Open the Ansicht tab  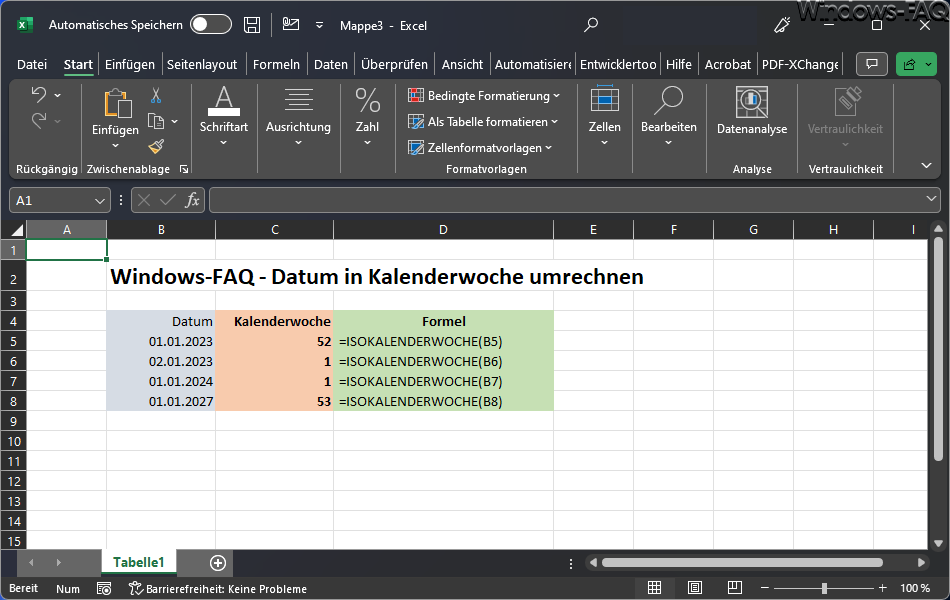462,64
